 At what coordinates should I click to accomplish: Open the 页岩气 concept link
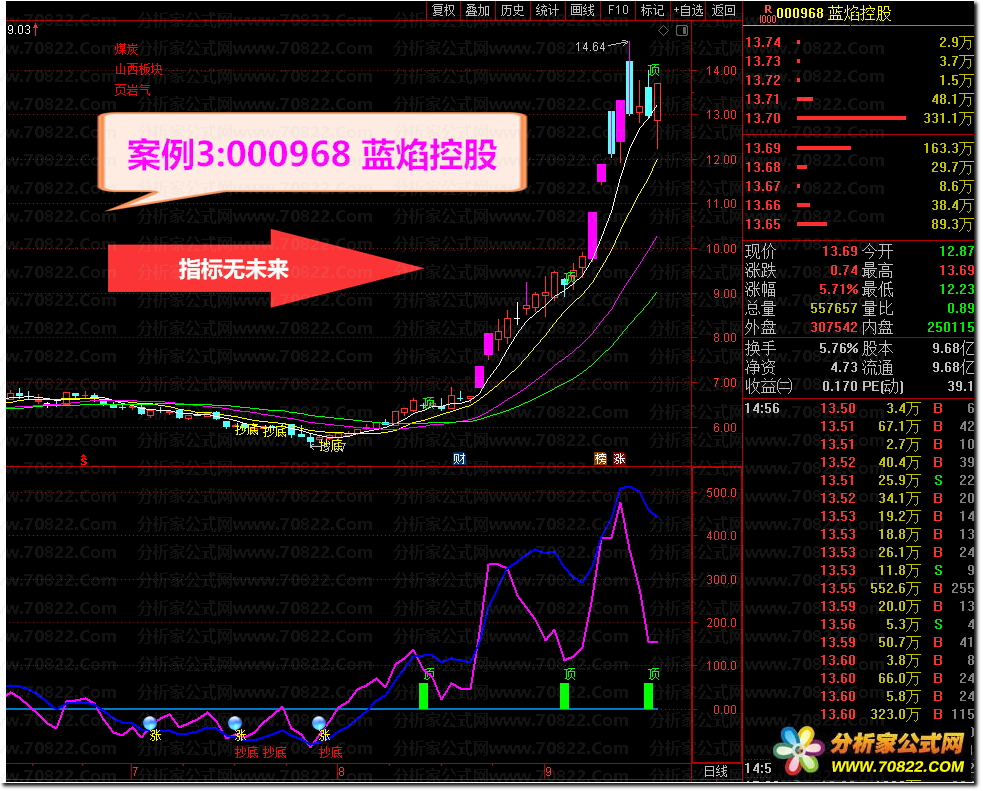(x=132, y=90)
